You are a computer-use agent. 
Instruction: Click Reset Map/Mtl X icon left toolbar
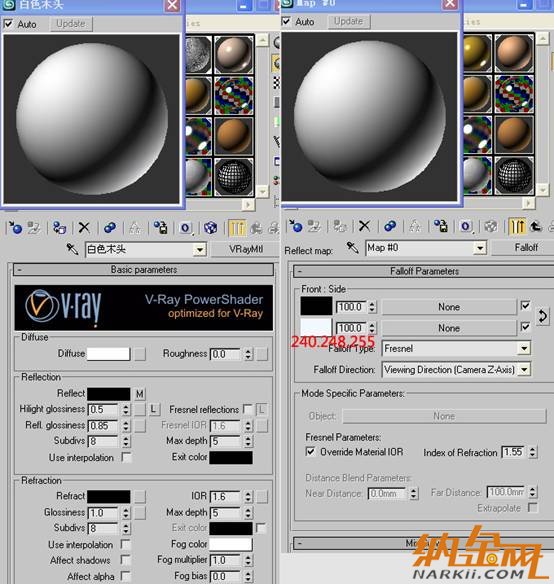(84, 227)
